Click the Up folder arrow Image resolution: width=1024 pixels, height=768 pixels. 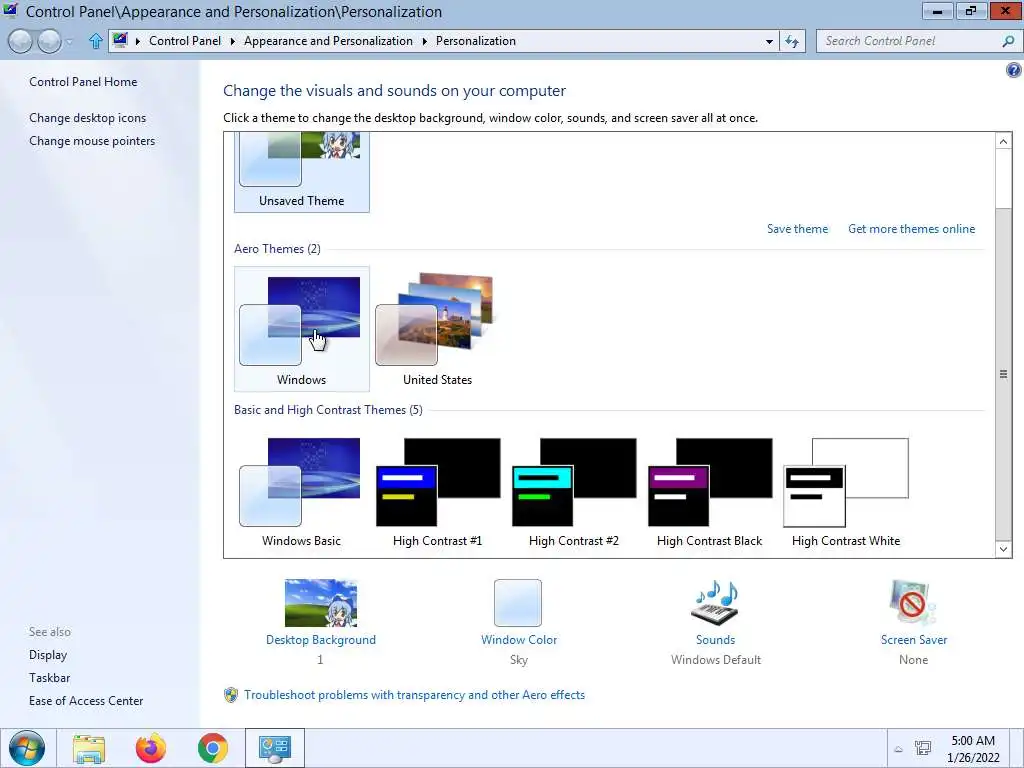(x=95, y=41)
